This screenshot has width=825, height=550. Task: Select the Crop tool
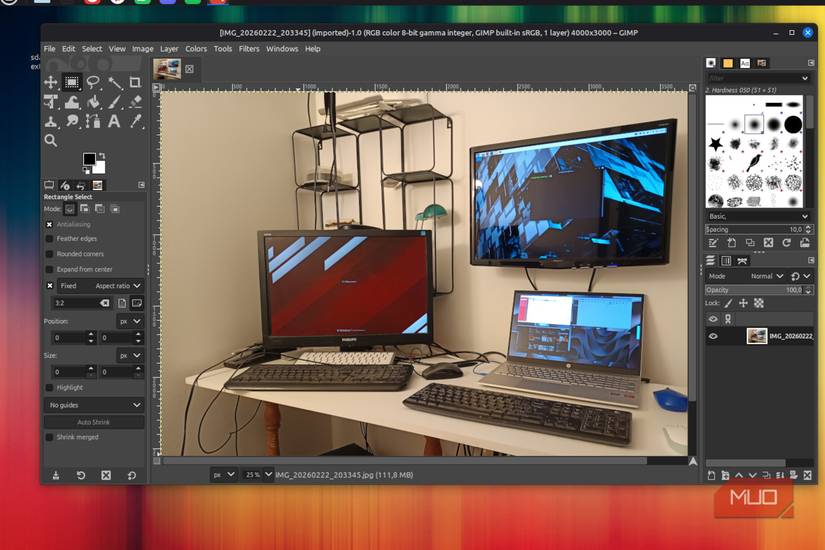pos(135,82)
